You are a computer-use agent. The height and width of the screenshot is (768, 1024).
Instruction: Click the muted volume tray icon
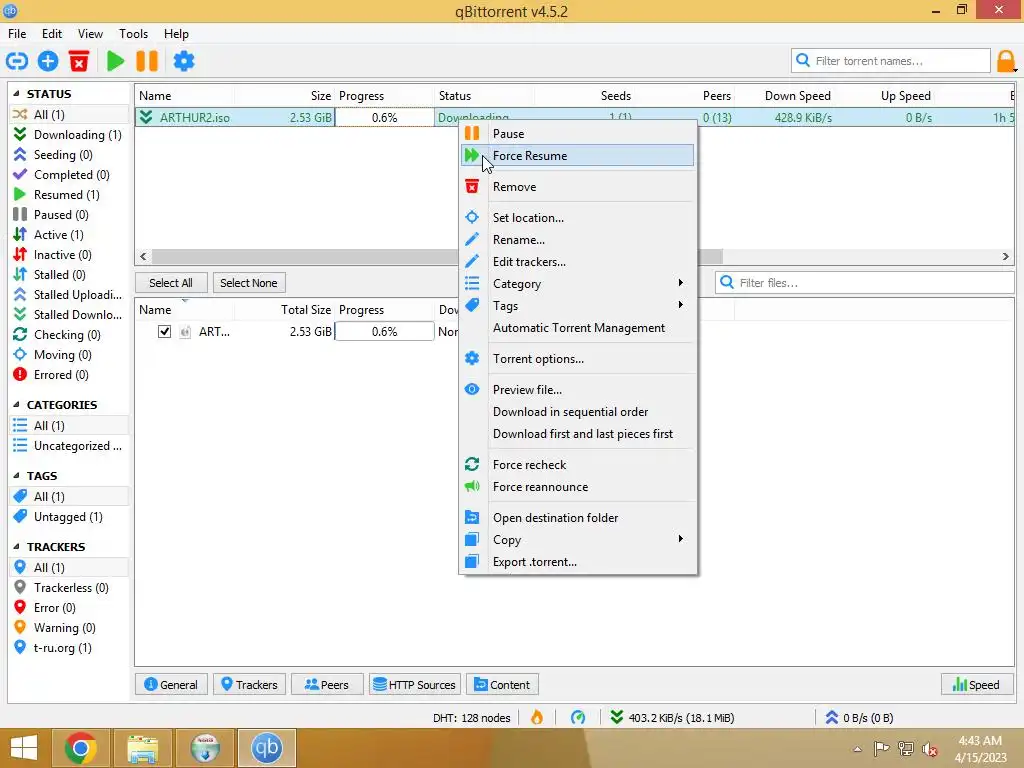930,748
